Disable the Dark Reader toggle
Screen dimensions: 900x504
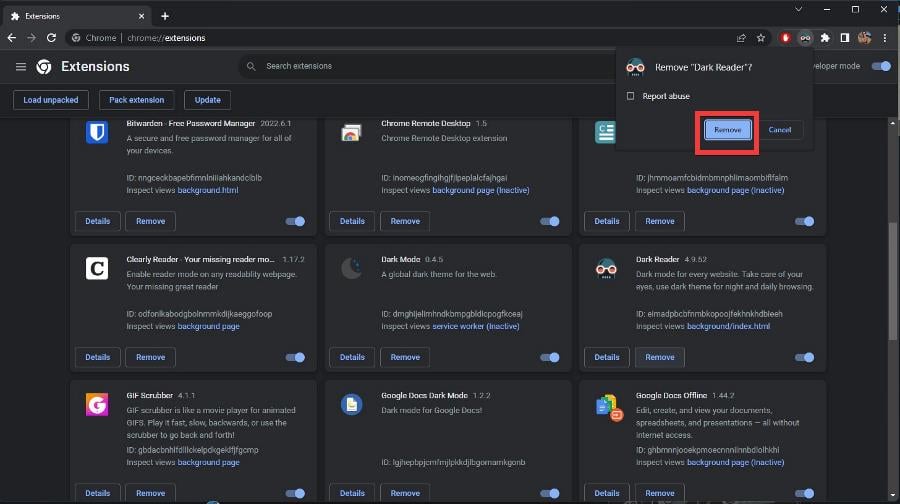coord(804,357)
